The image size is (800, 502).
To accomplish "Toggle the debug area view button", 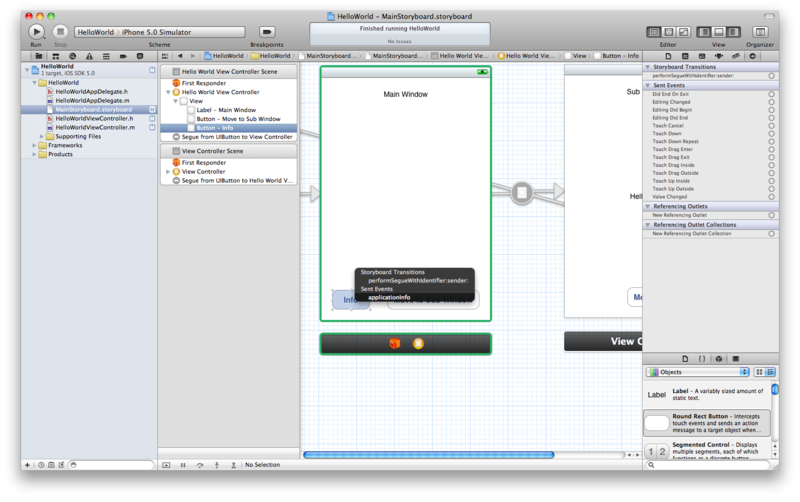I will click(x=719, y=32).
